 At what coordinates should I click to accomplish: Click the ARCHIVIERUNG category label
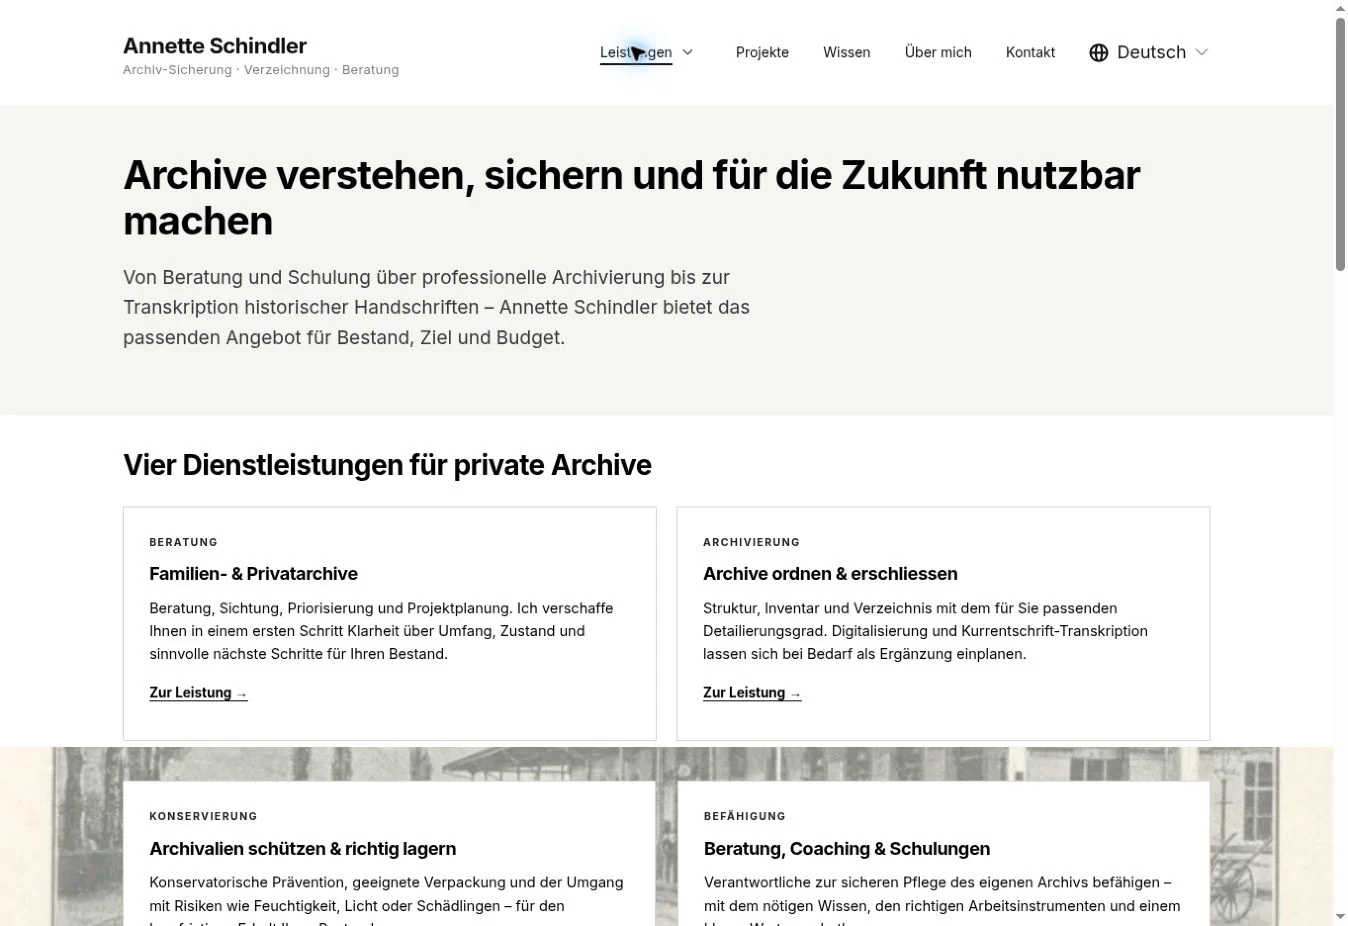pos(751,542)
